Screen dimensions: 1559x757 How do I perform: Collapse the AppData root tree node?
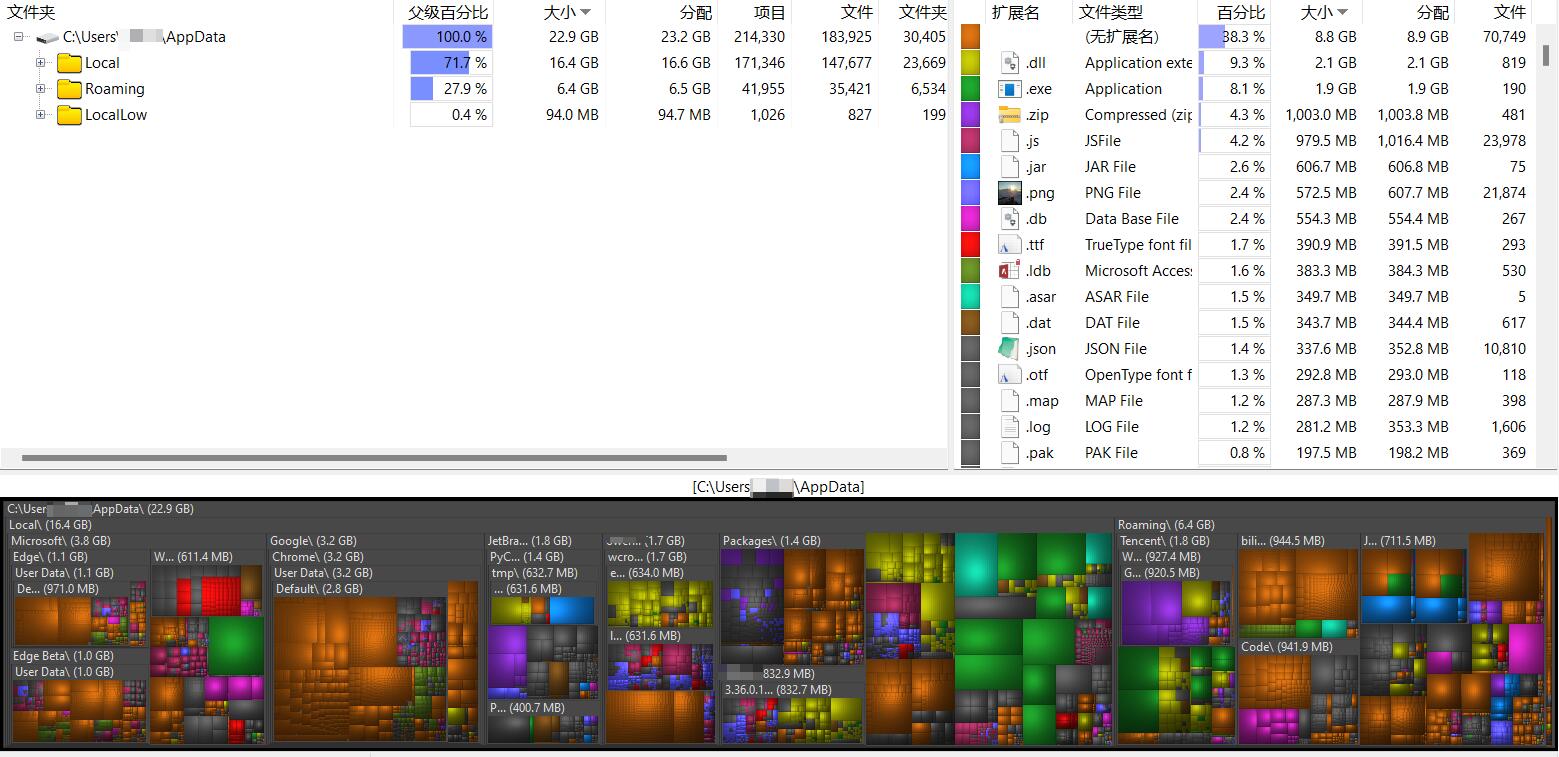point(19,37)
